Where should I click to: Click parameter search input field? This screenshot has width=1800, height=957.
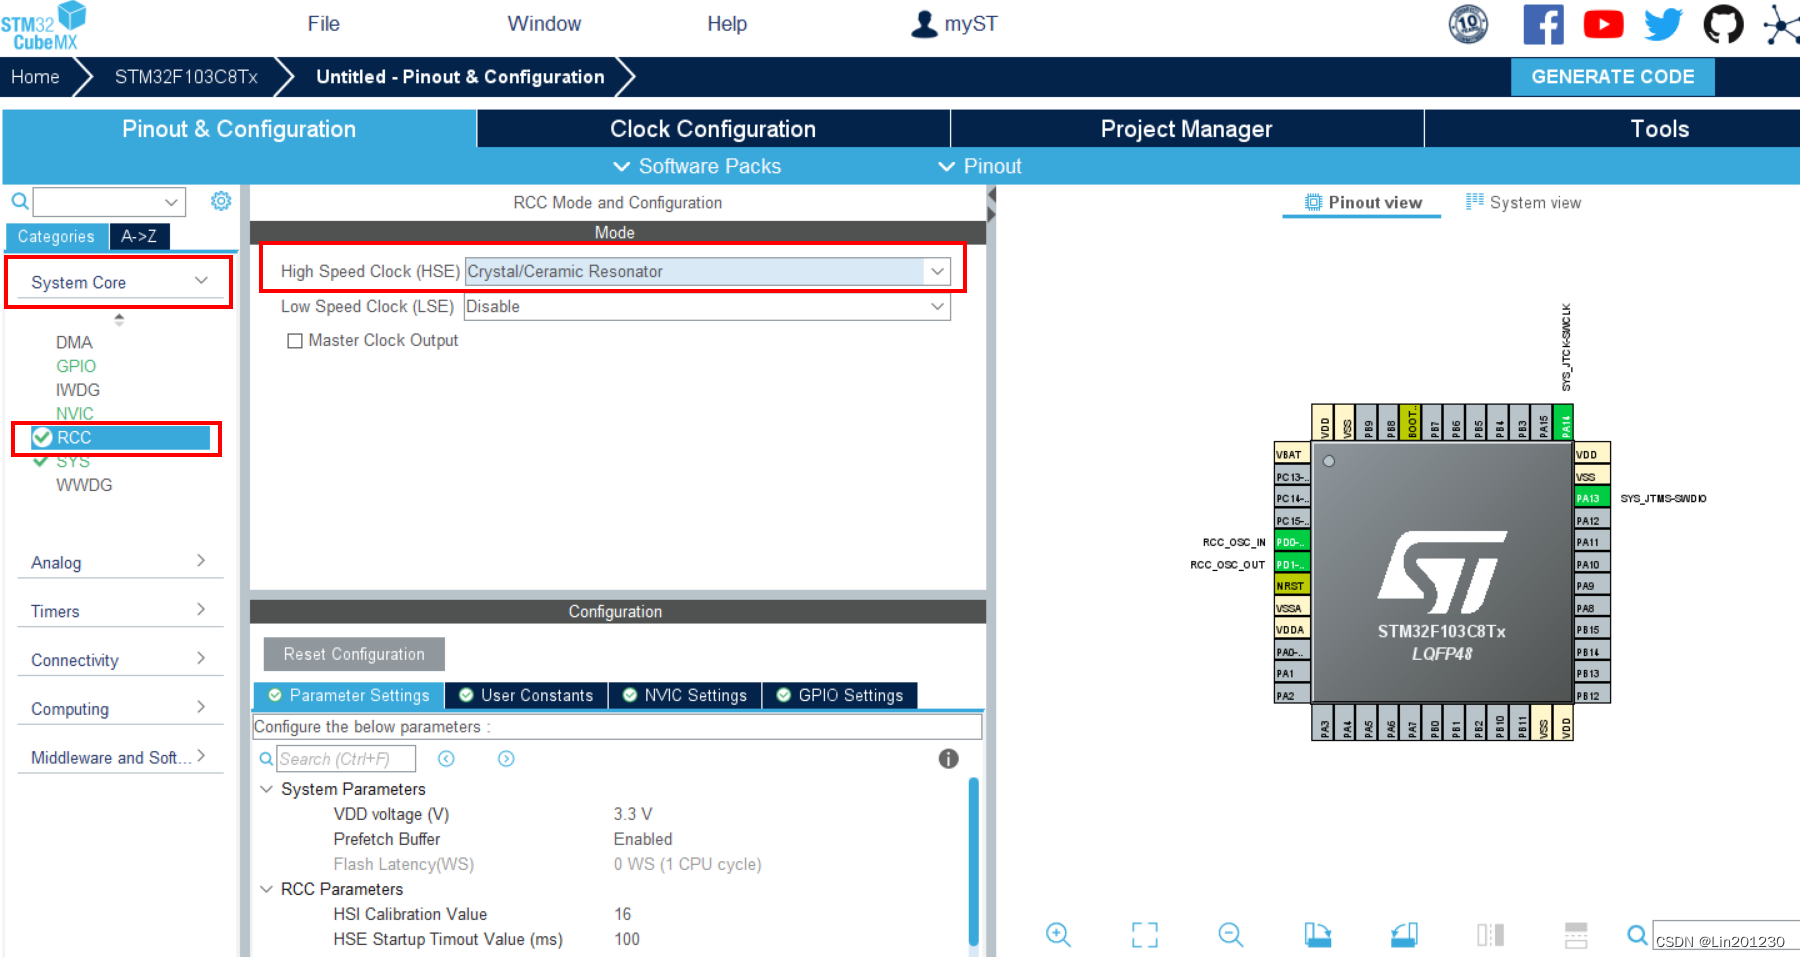[346, 759]
